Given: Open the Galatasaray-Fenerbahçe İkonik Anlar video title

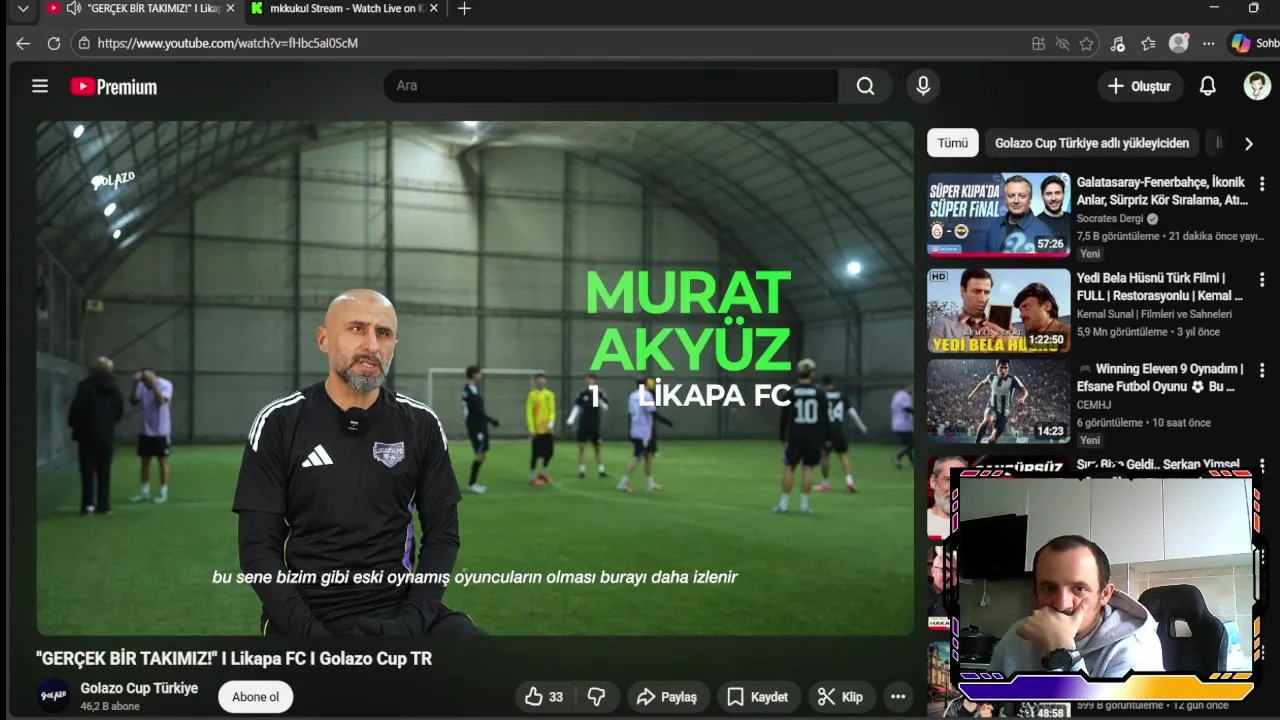Looking at the screenshot, I should pos(1162,191).
